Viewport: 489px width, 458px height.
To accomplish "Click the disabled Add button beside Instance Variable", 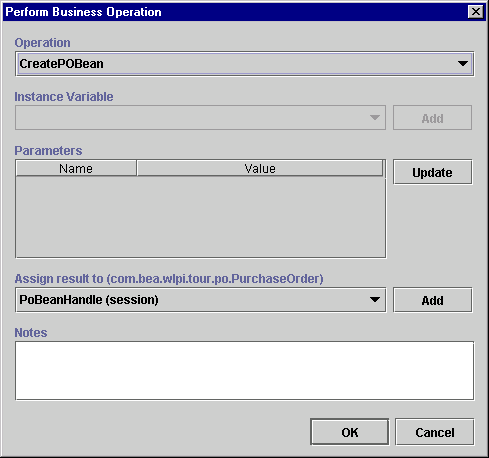I will 432,118.
